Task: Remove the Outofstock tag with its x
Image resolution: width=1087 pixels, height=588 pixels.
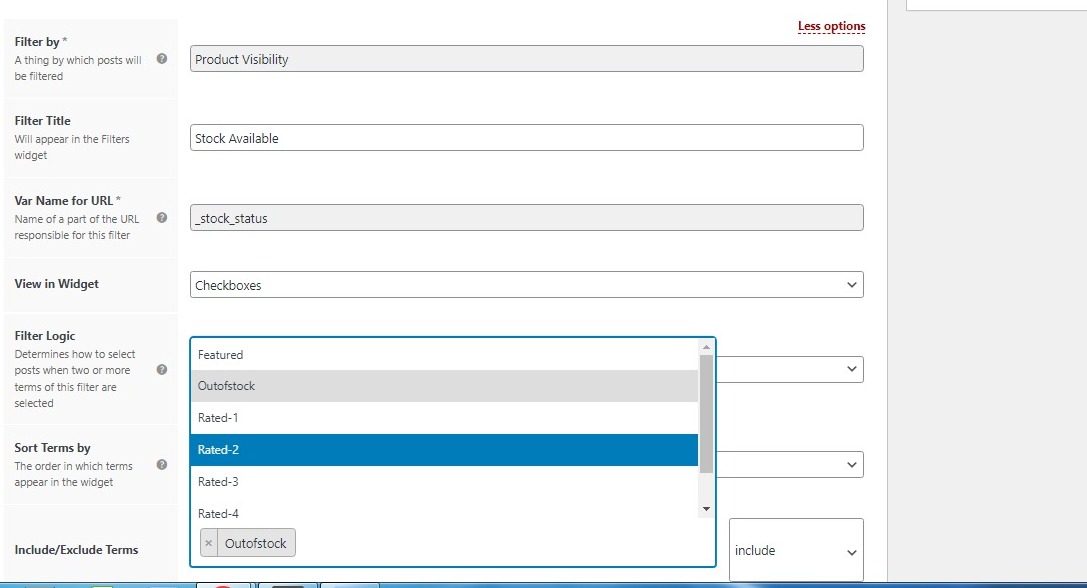Action: click(208, 543)
